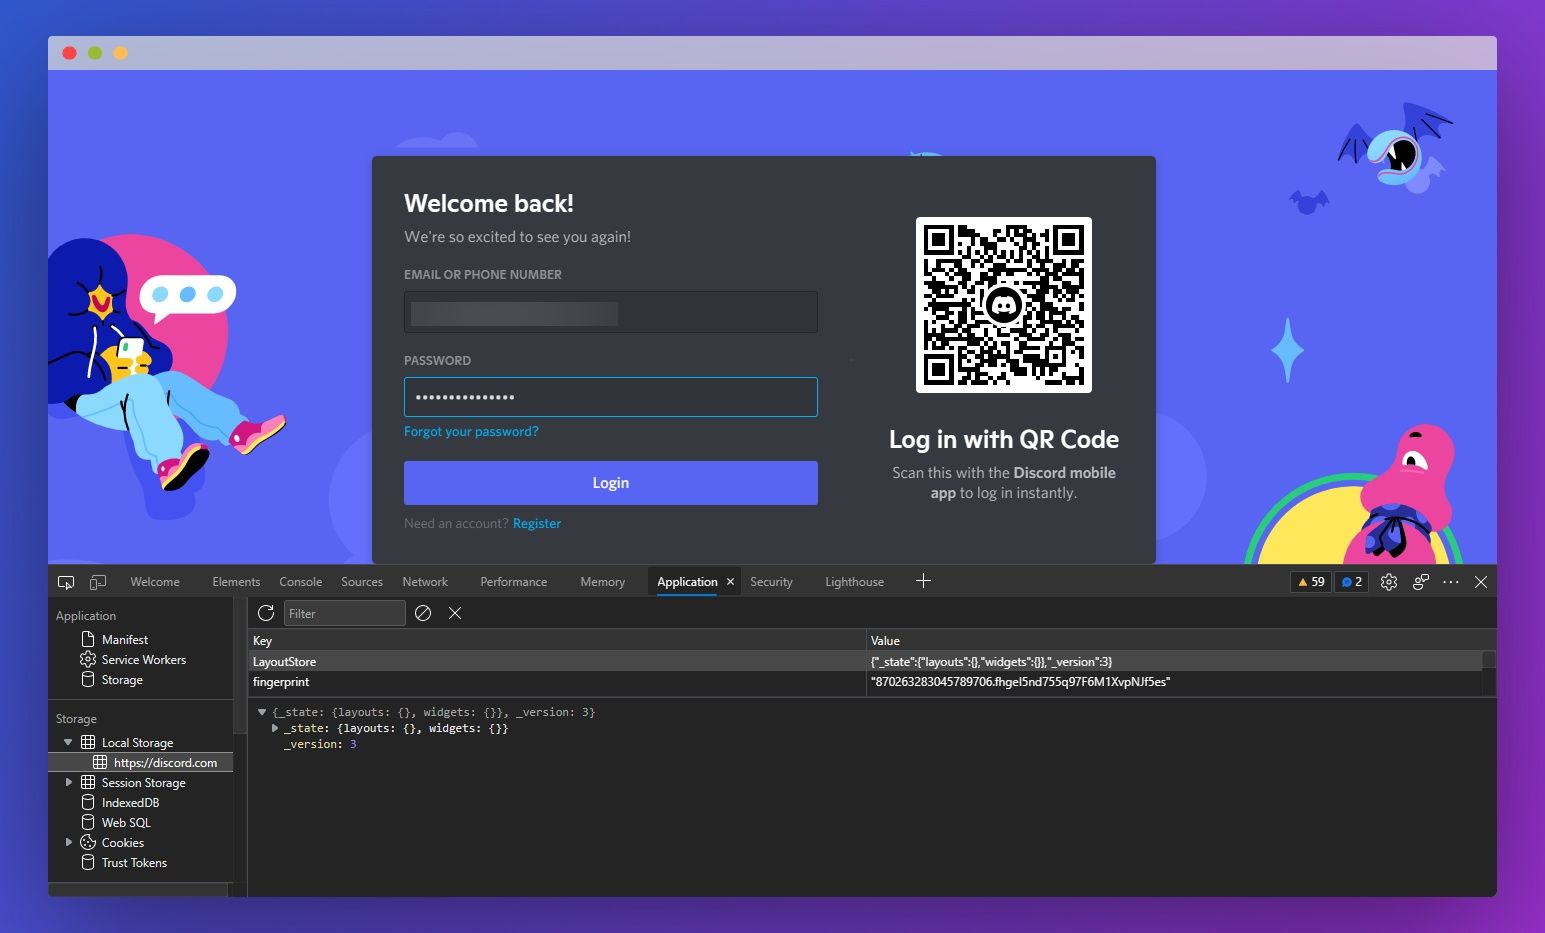Switch to the Memory tab
1545x933 pixels.
point(603,582)
